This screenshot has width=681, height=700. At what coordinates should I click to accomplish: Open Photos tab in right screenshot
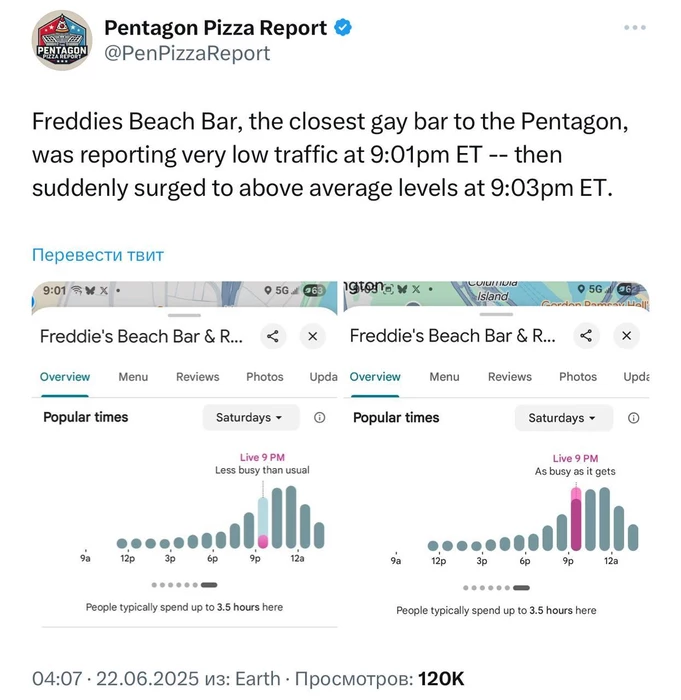[577, 377]
